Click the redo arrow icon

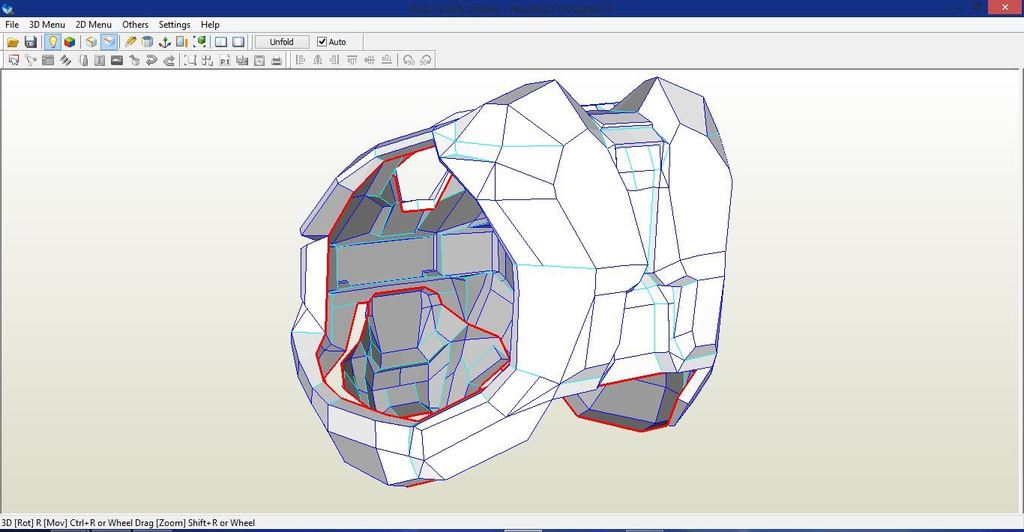[x=168, y=60]
